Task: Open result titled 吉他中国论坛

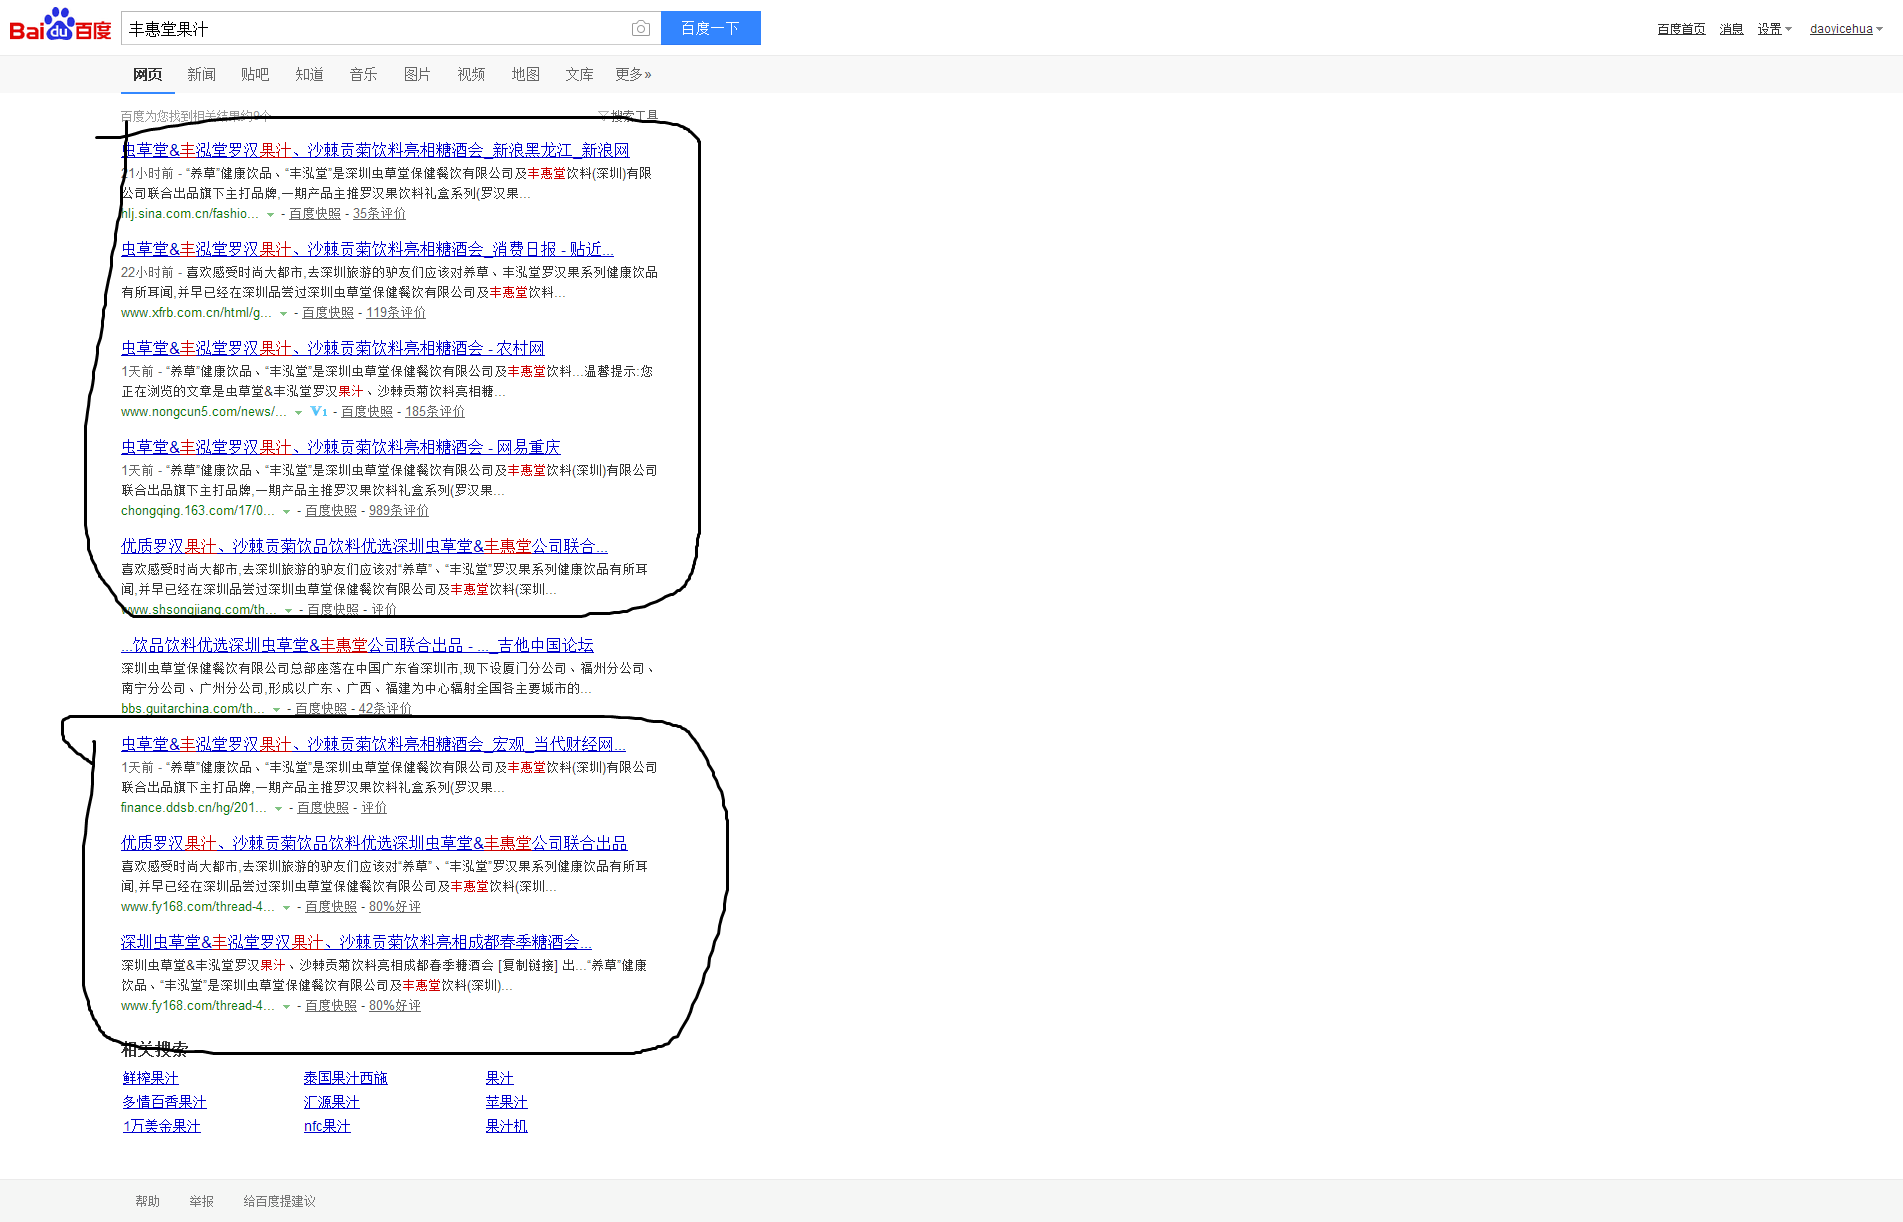Action: [x=358, y=645]
